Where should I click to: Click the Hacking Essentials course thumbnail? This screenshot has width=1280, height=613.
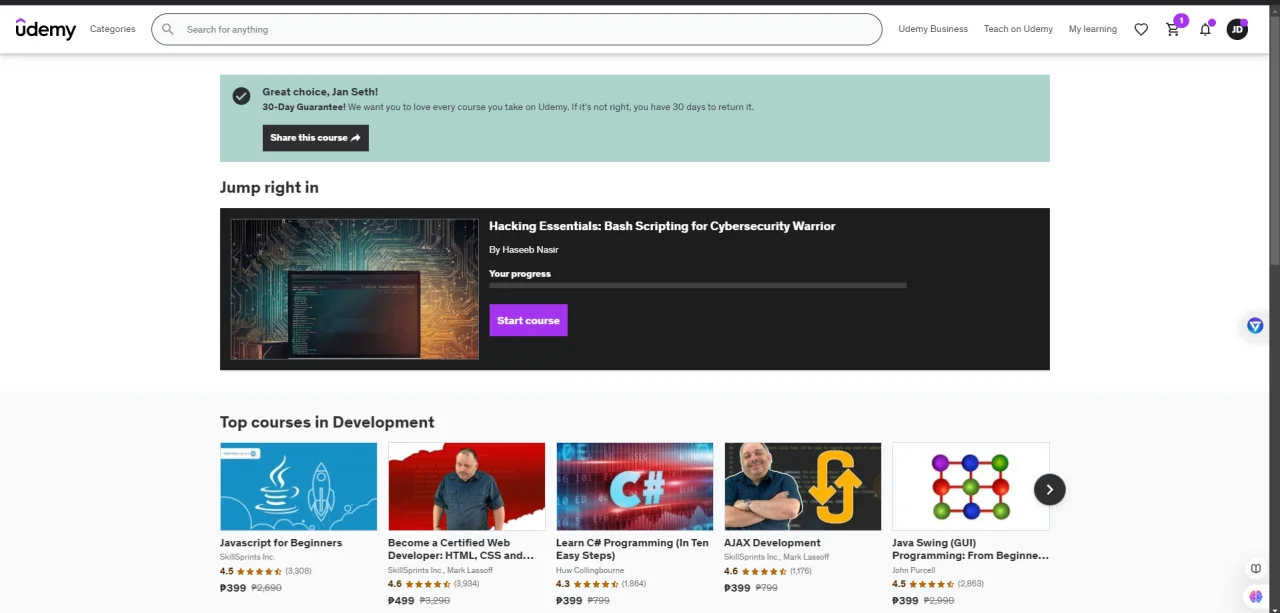355,289
